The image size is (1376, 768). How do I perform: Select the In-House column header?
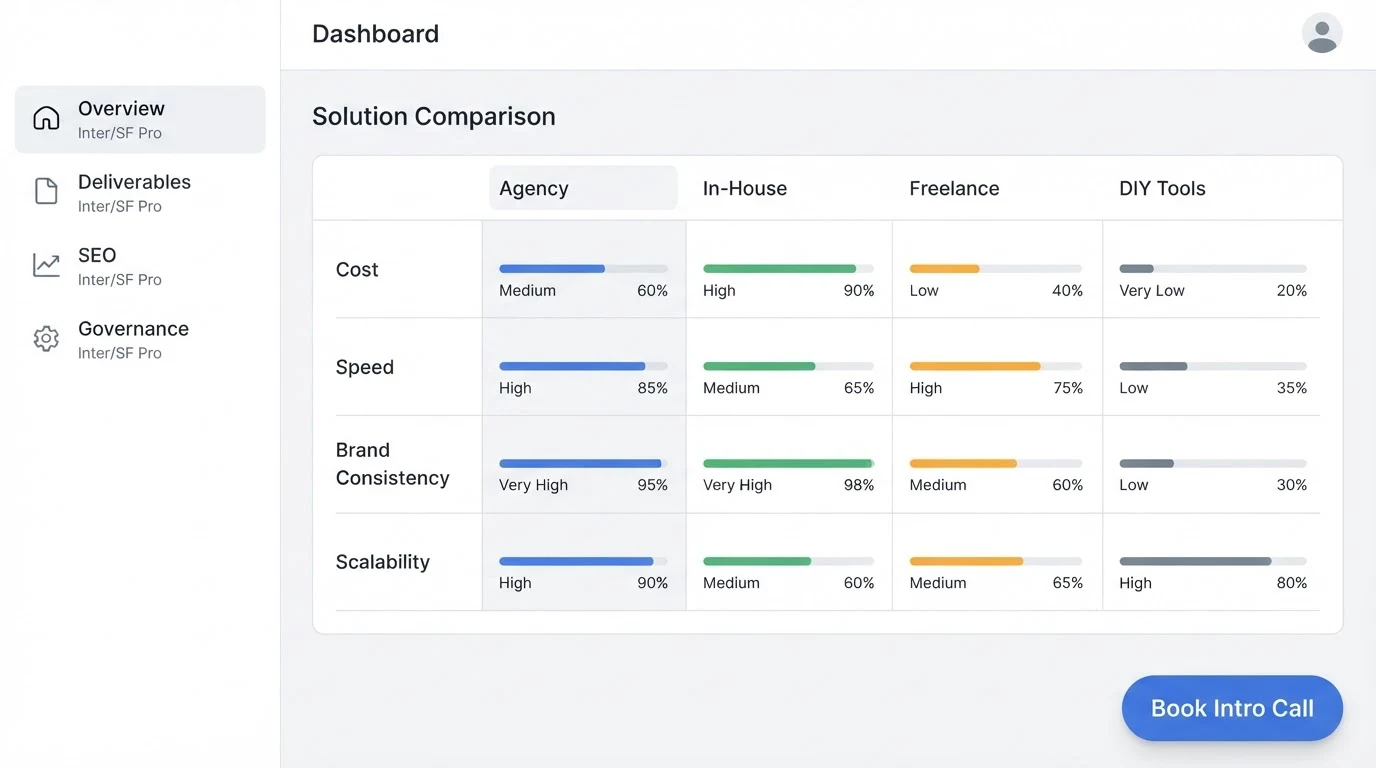[x=745, y=188]
